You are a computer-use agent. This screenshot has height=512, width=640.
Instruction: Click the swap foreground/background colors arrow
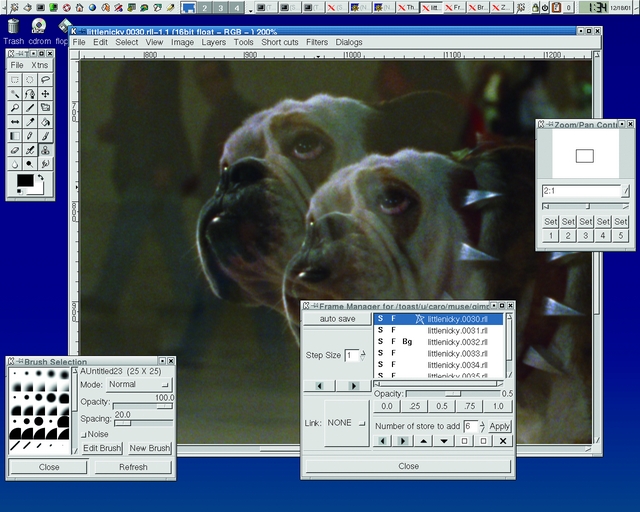(40, 178)
